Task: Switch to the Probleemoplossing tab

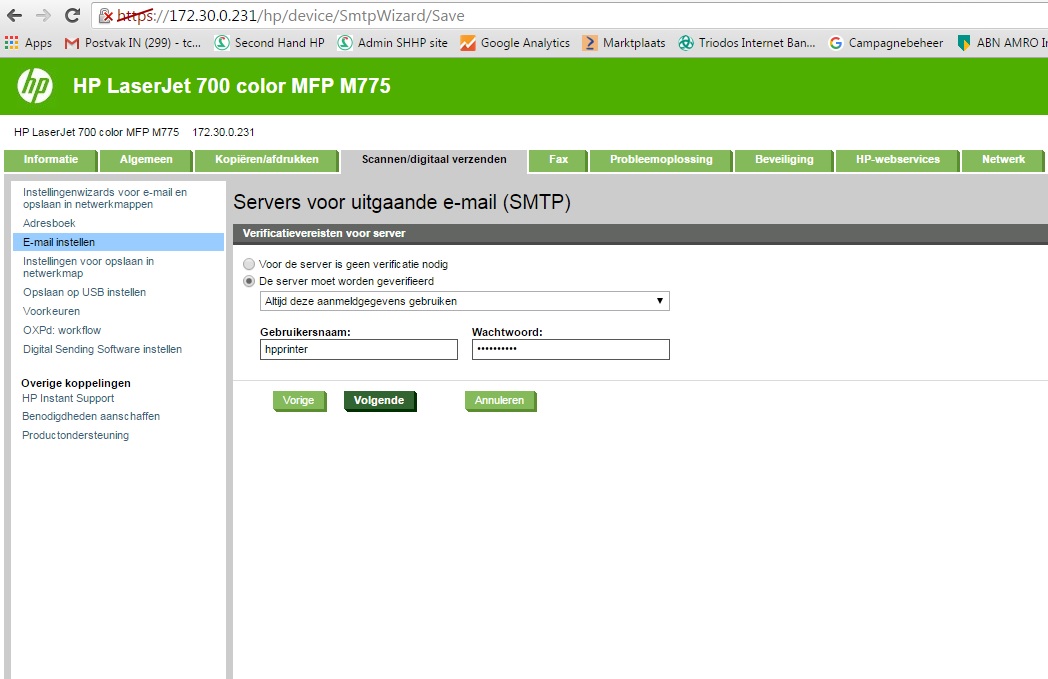Action: pyautogui.click(x=661, y=160)
